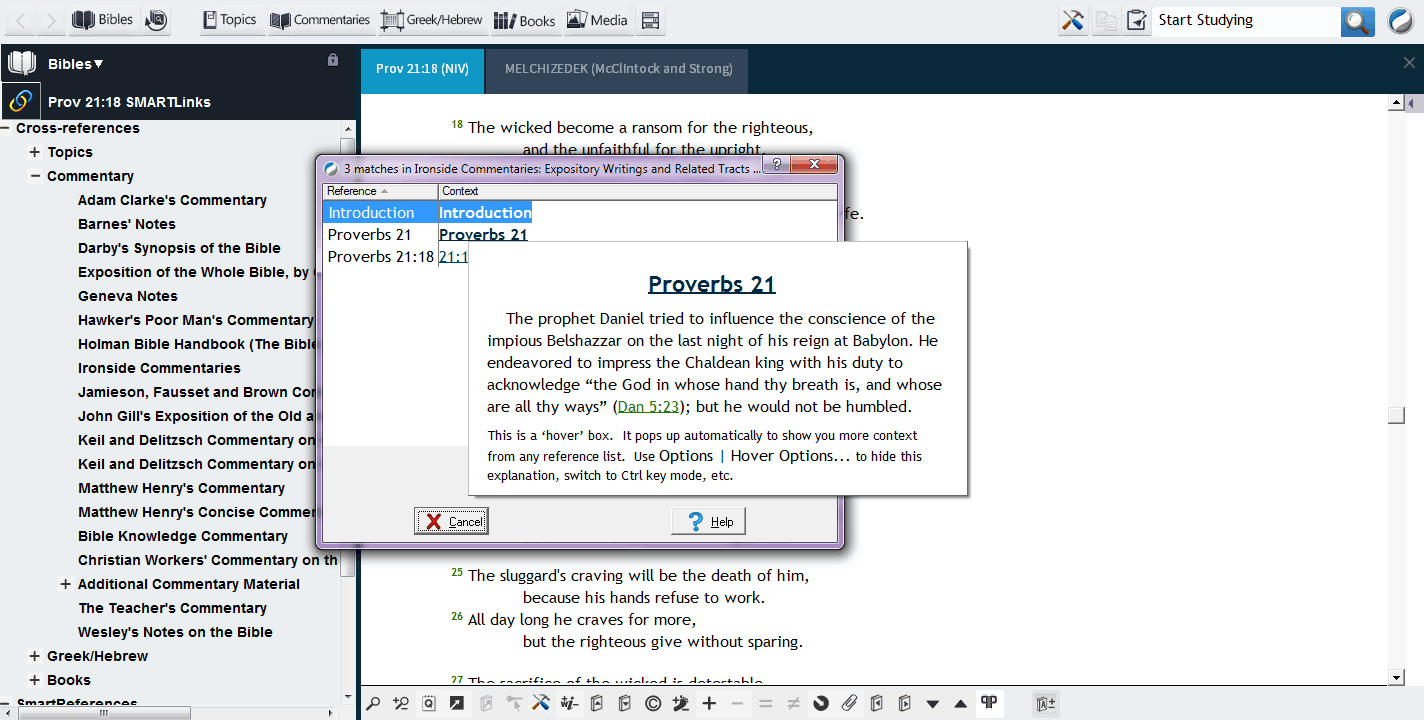Click the add-search plus magnifier icon
This screenshot has height=720, width=1424.
pyautogui.click(x=401, y=704)
